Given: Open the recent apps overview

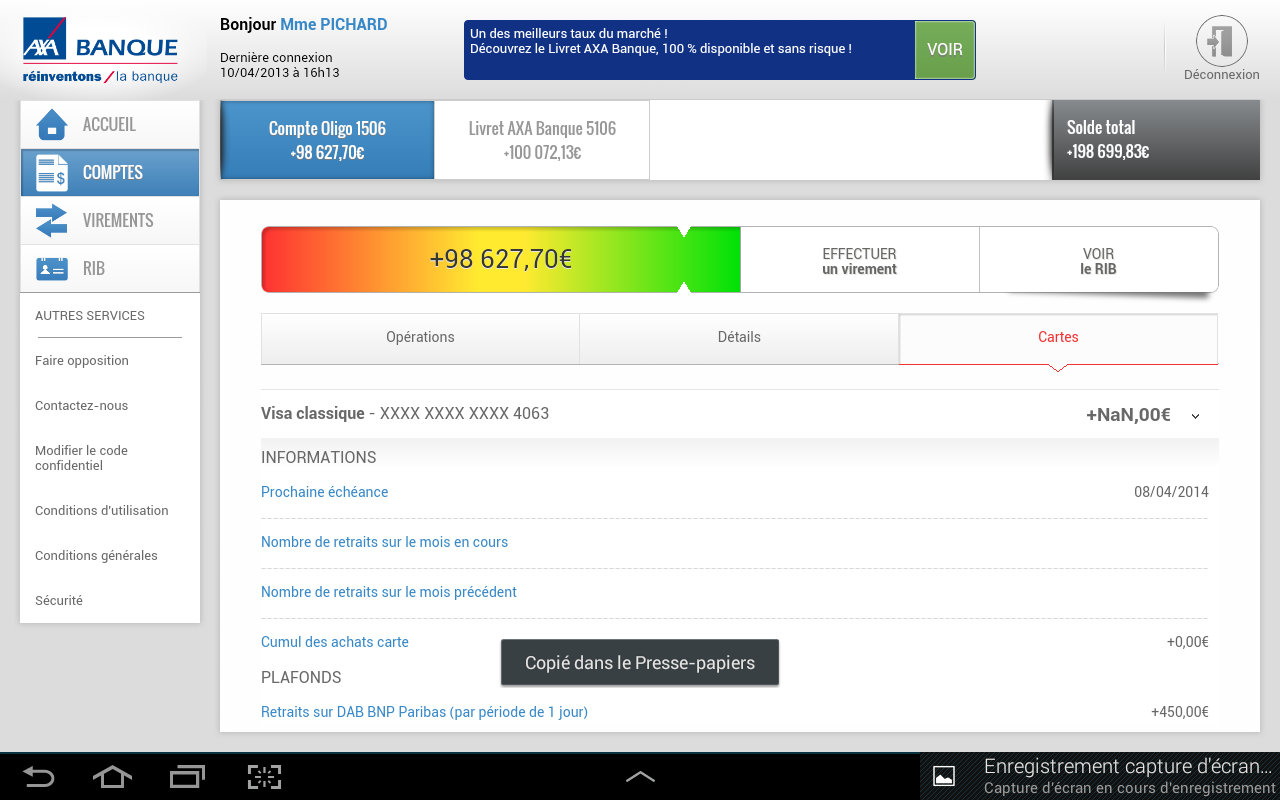Looking at the screenshot, I should coord(187,777).
